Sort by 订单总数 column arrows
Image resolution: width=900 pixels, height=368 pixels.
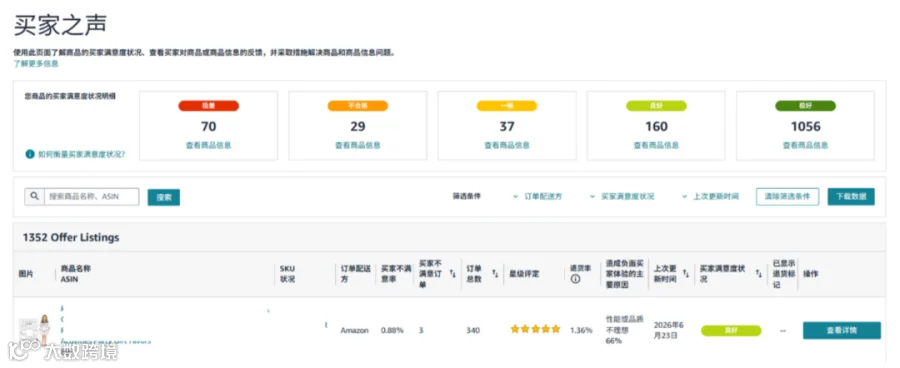(x=495, y=274)
